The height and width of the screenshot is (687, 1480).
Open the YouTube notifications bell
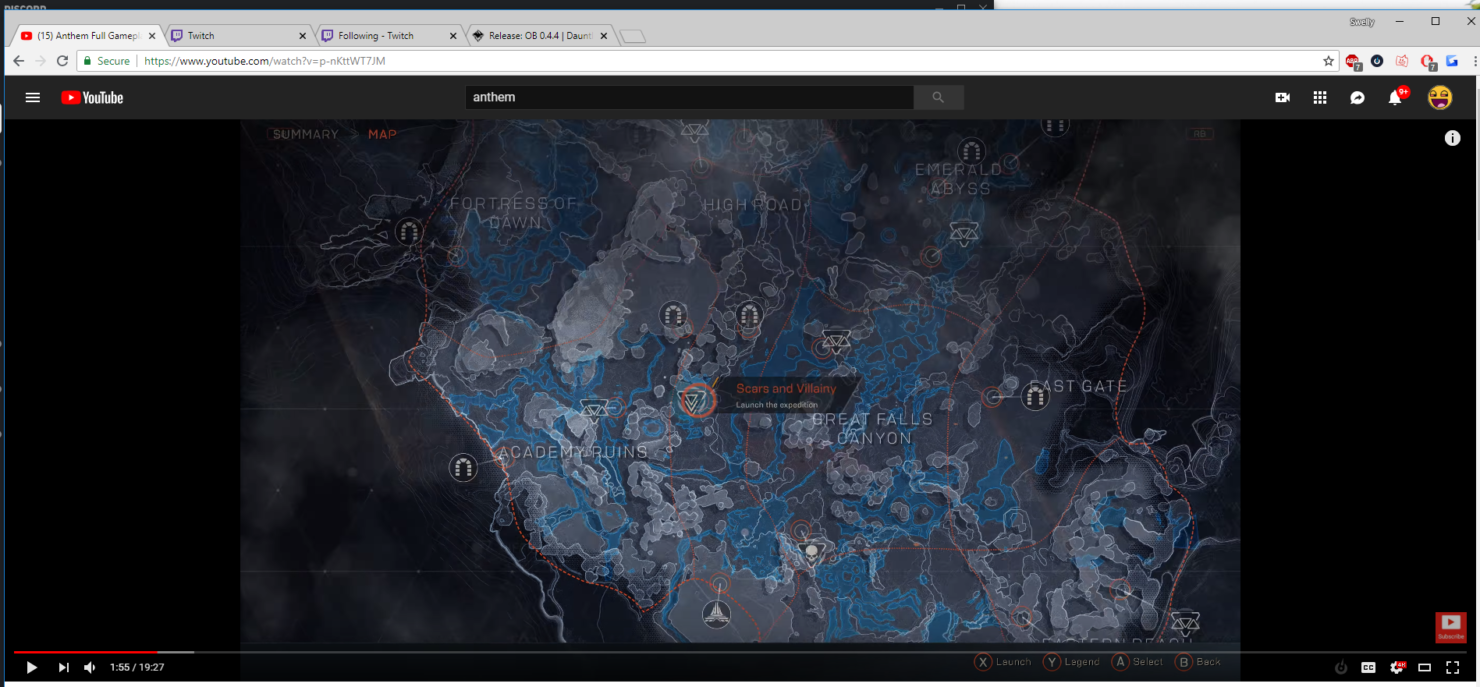click(x=1395, y=98)
